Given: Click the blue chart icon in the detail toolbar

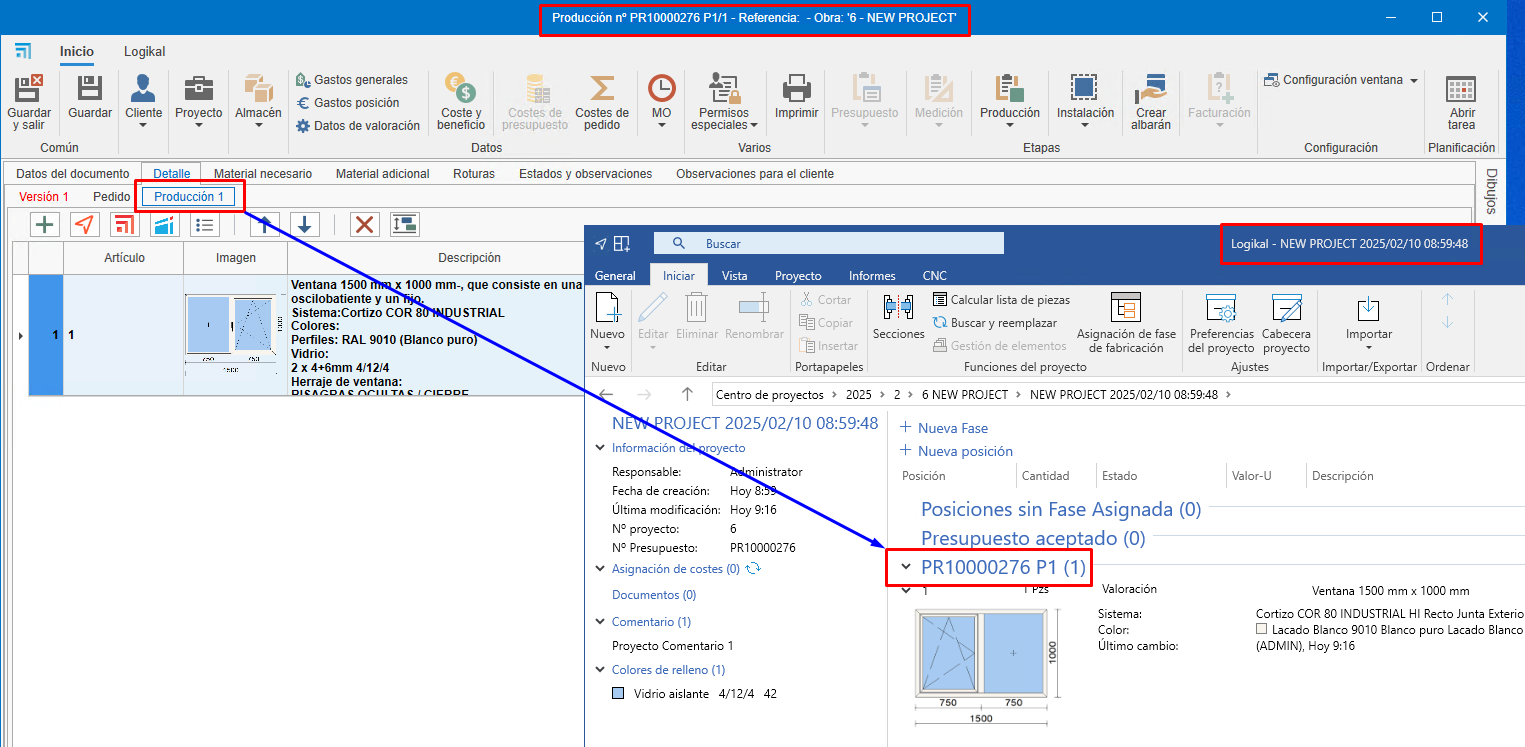Looking at the screenshot, I should click(x=165, y=224).
